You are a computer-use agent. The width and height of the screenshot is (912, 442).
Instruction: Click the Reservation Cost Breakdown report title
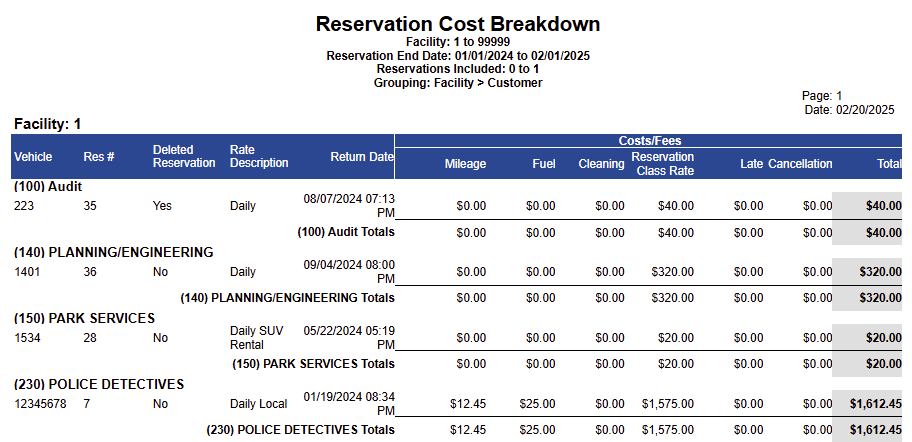tap(458, 23)
